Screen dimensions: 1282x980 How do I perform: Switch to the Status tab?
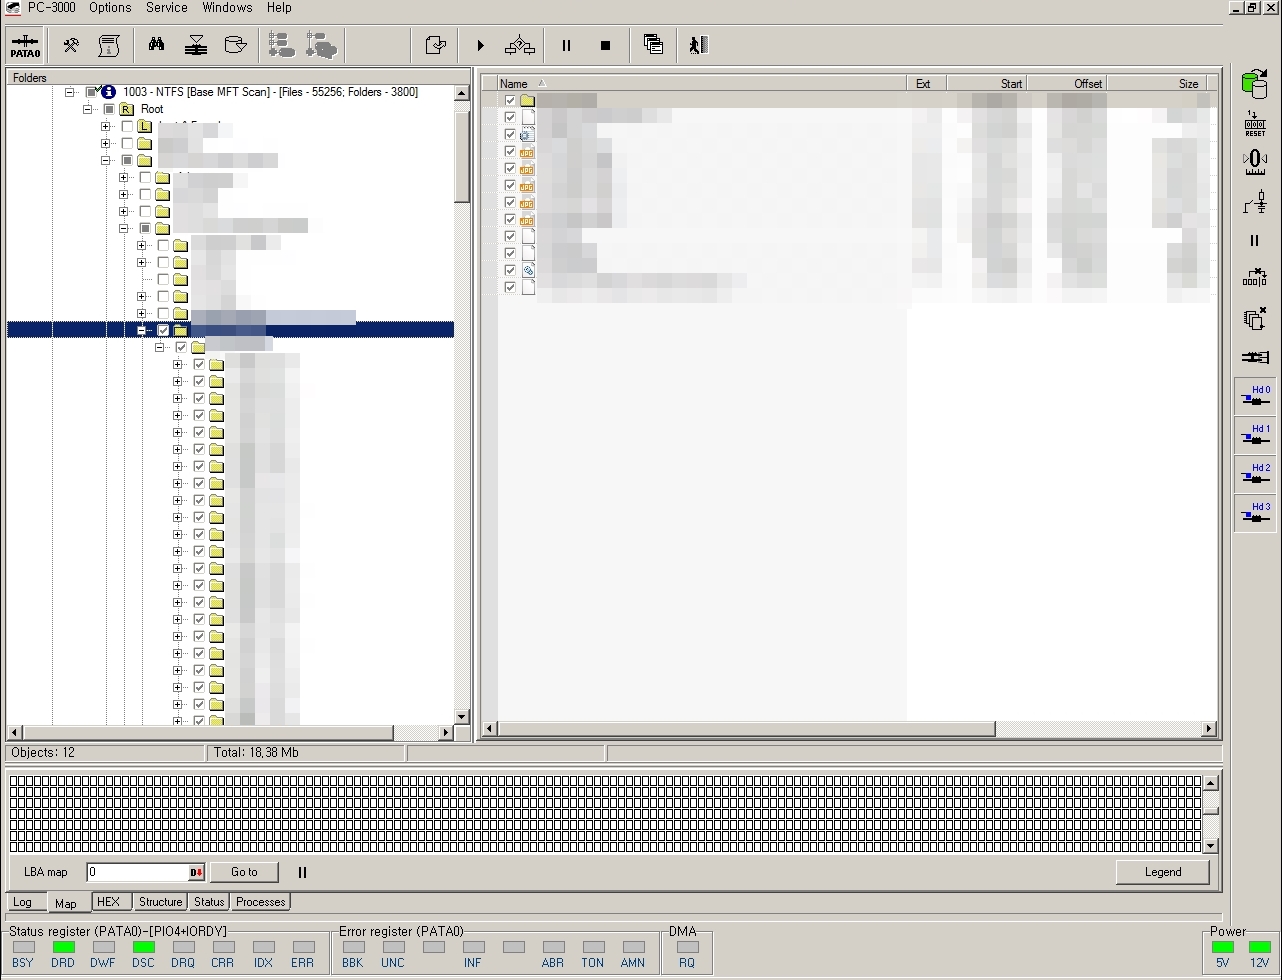click(209, 902)
